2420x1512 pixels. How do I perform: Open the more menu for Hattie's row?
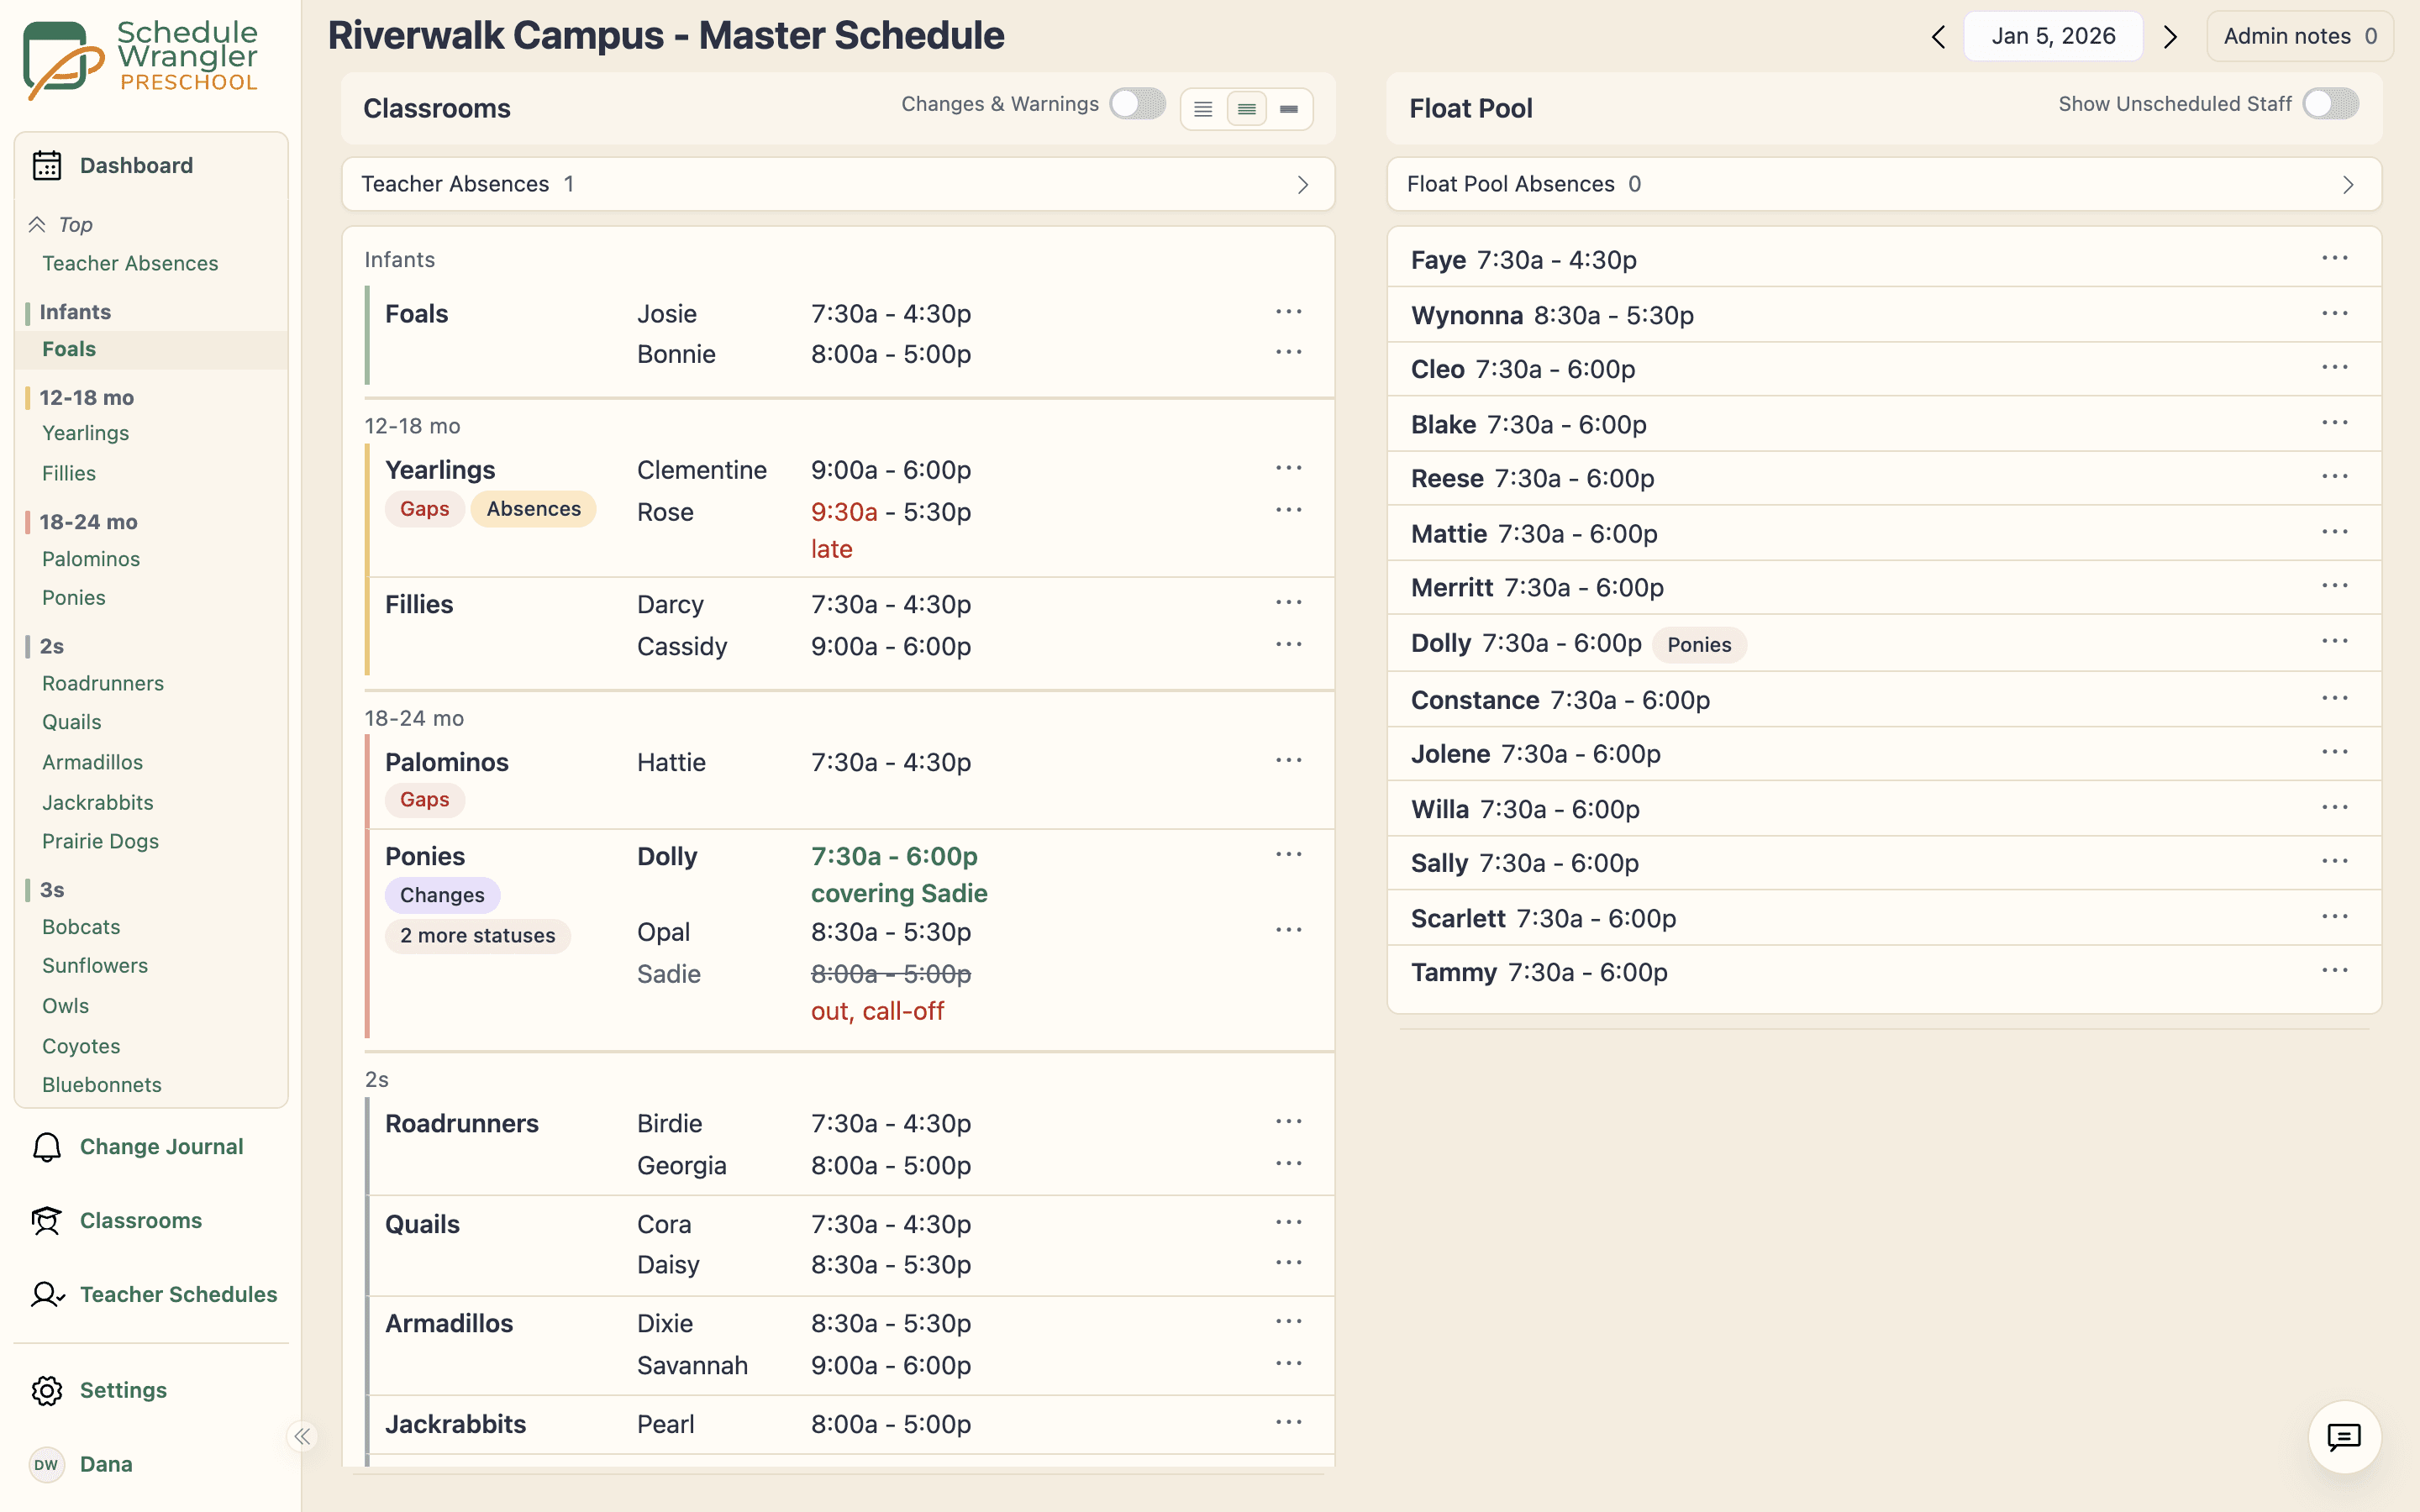click(1289, 760)
